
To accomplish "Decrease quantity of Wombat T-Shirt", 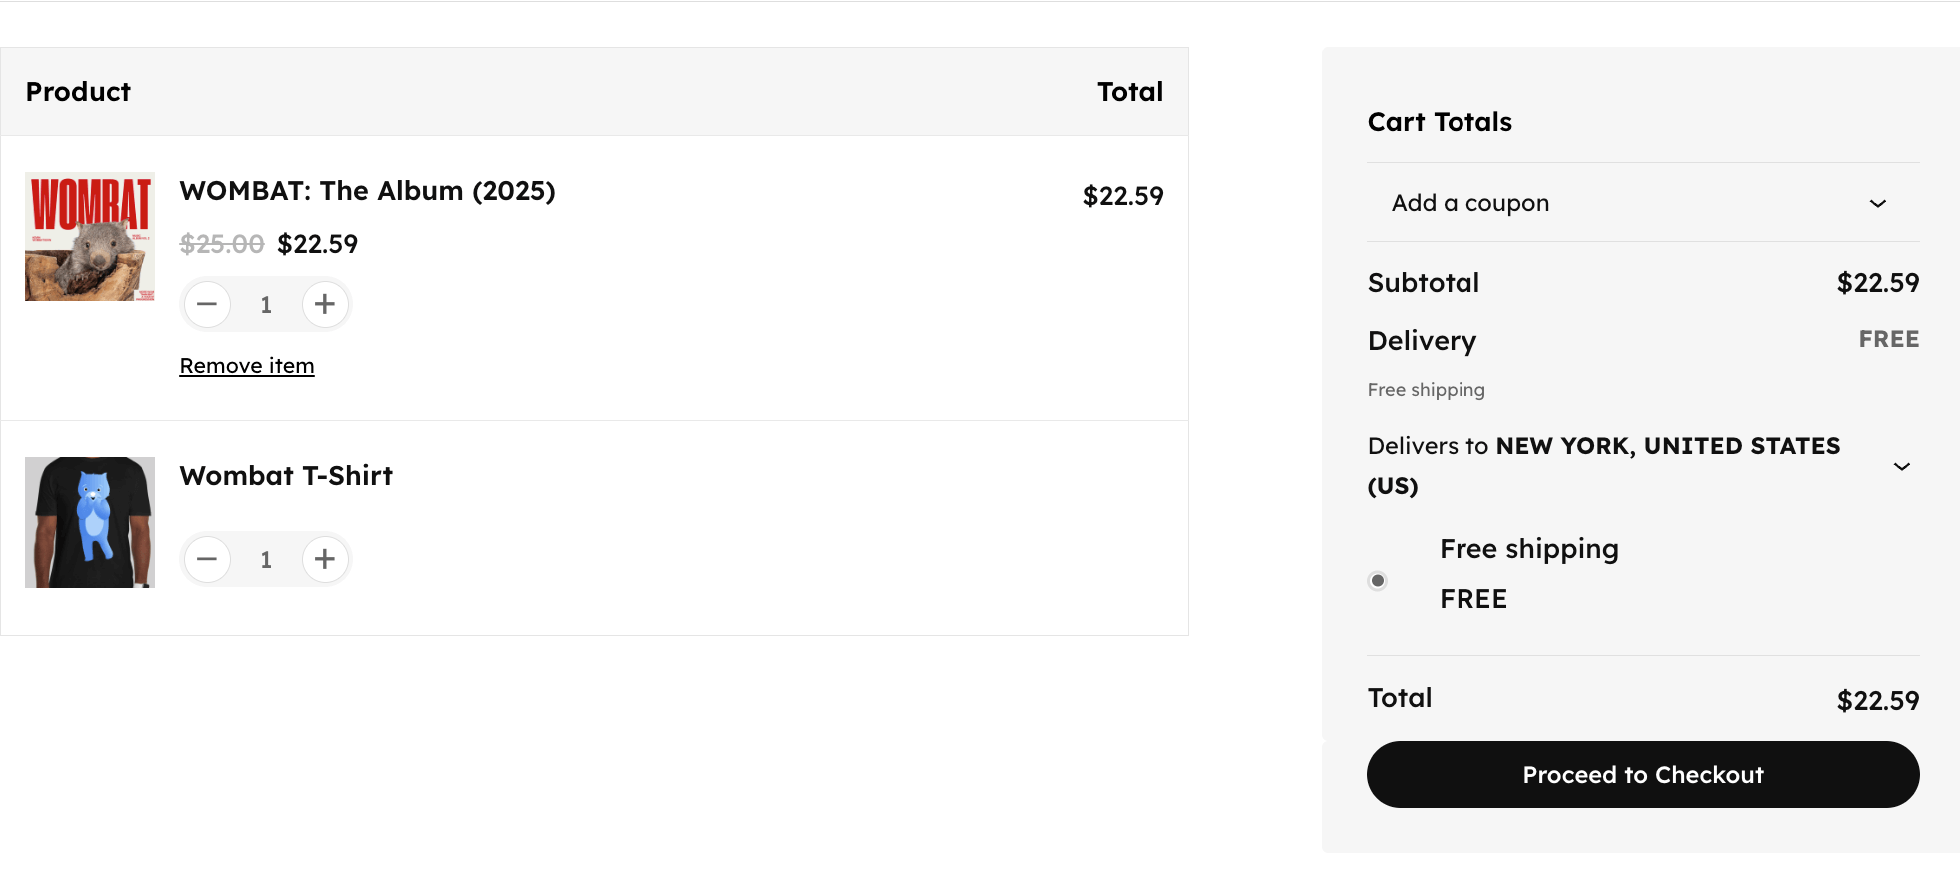I will tap(207, 559).
